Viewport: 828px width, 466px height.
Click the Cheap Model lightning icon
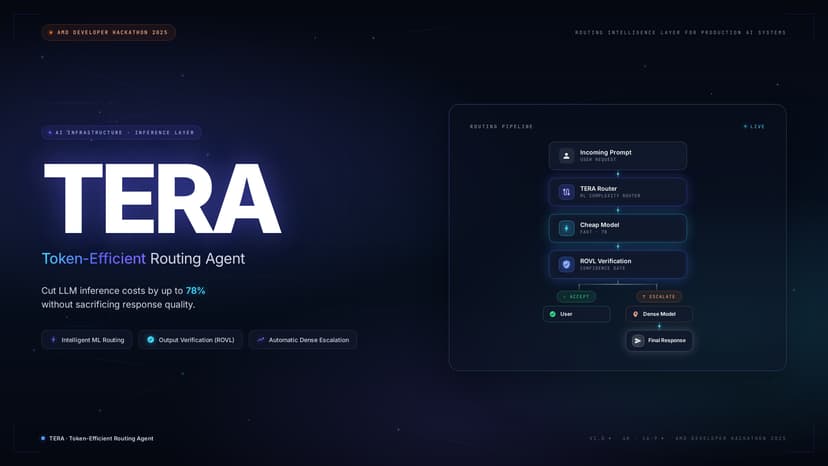[566, 228]
